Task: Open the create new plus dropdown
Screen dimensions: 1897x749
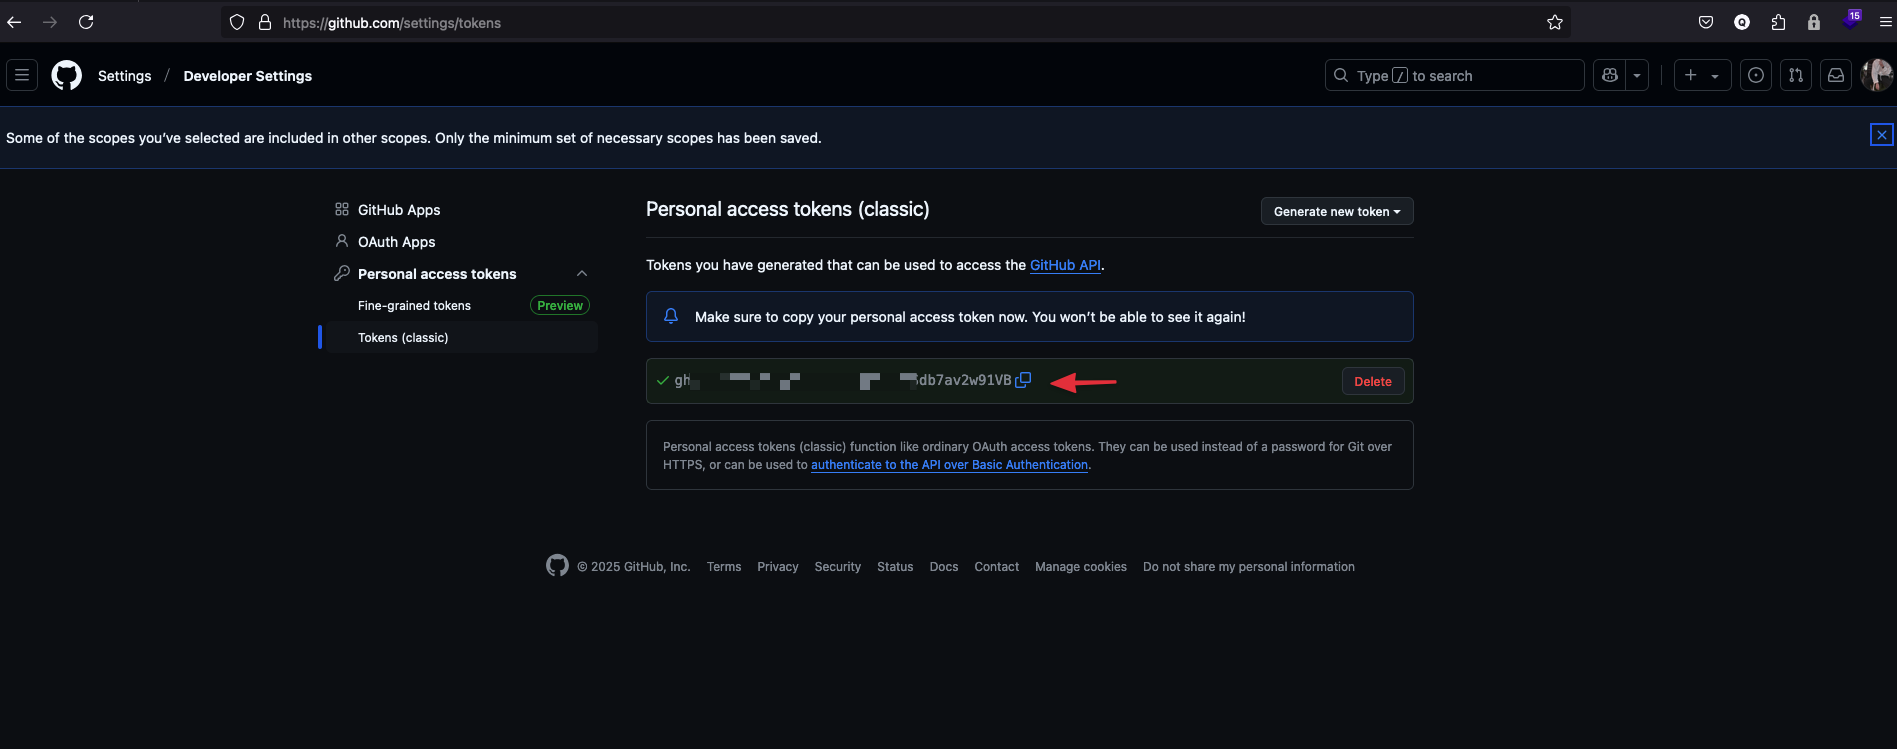Action: point(1702,76)
